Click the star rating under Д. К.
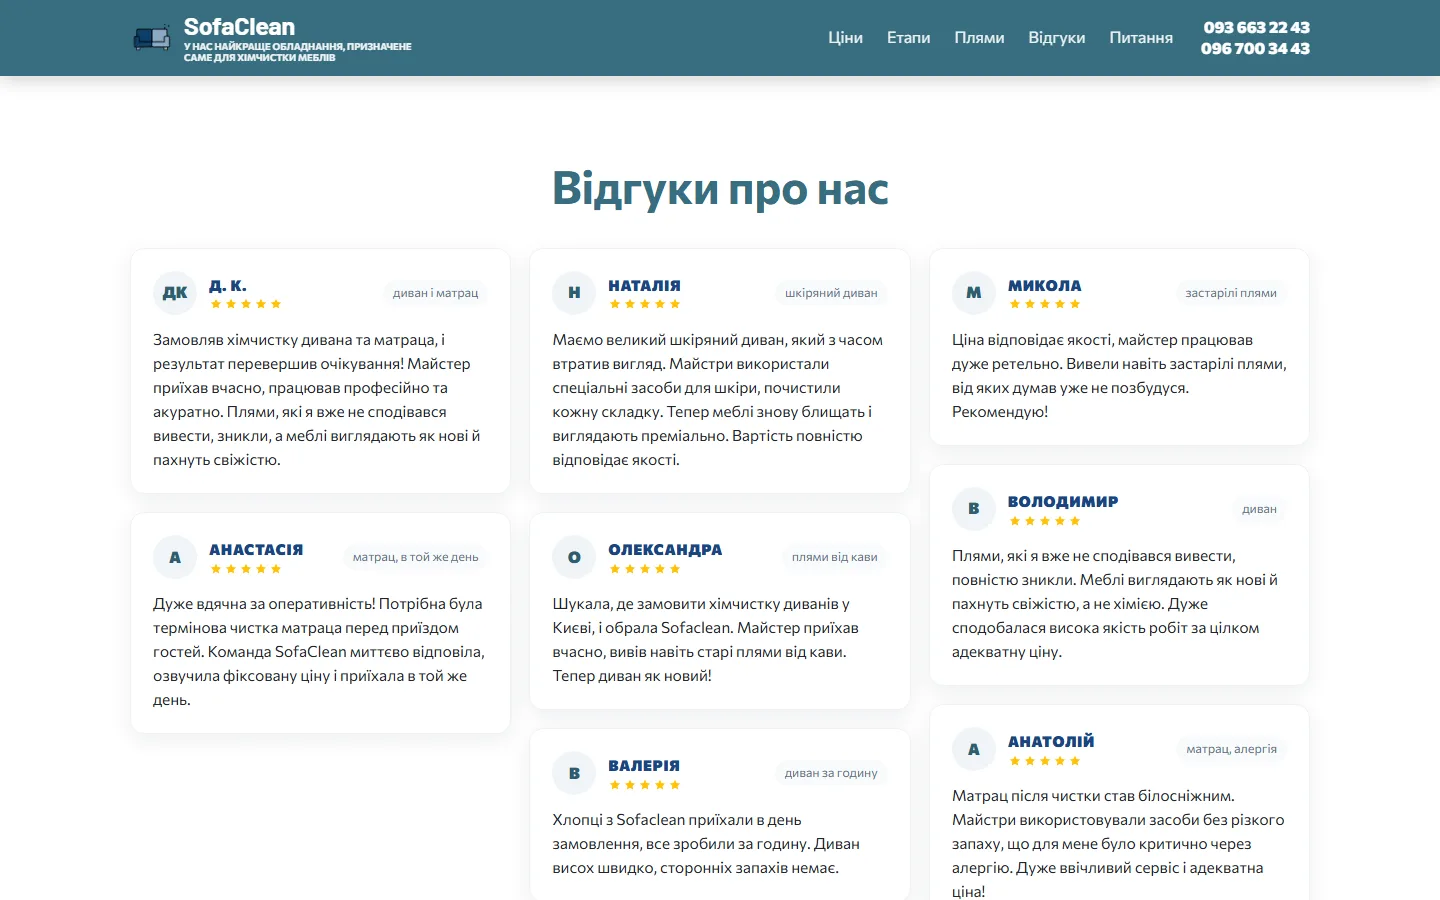This screenshot has height=900, width=1440. [246, 304]
